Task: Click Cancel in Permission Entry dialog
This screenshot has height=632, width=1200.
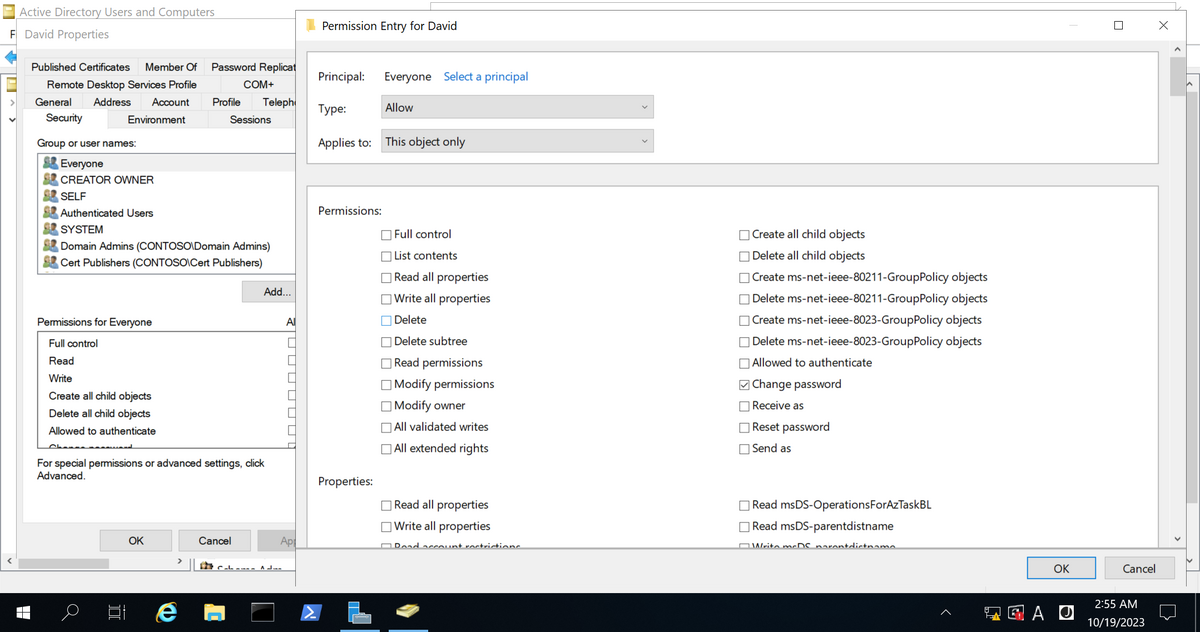Action: click(x=1139, y=568)
